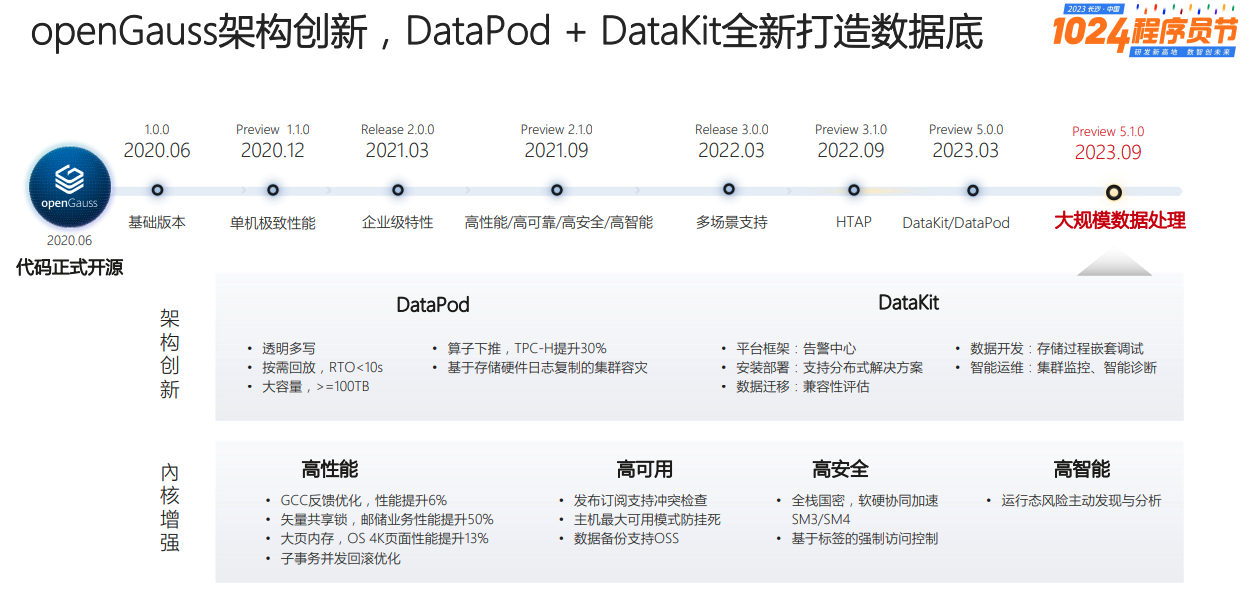
Task: Click the 多场景支持 label
Action: click(731, 222)
